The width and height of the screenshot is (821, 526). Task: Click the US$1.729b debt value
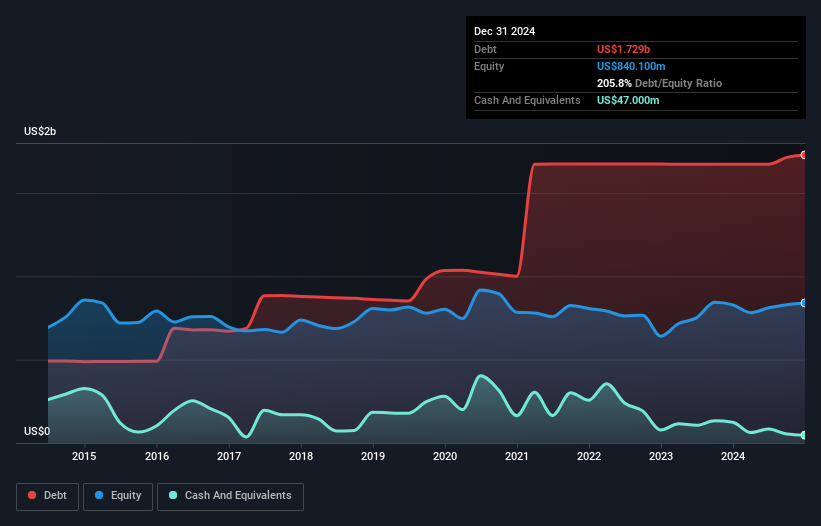pos(623,49)
